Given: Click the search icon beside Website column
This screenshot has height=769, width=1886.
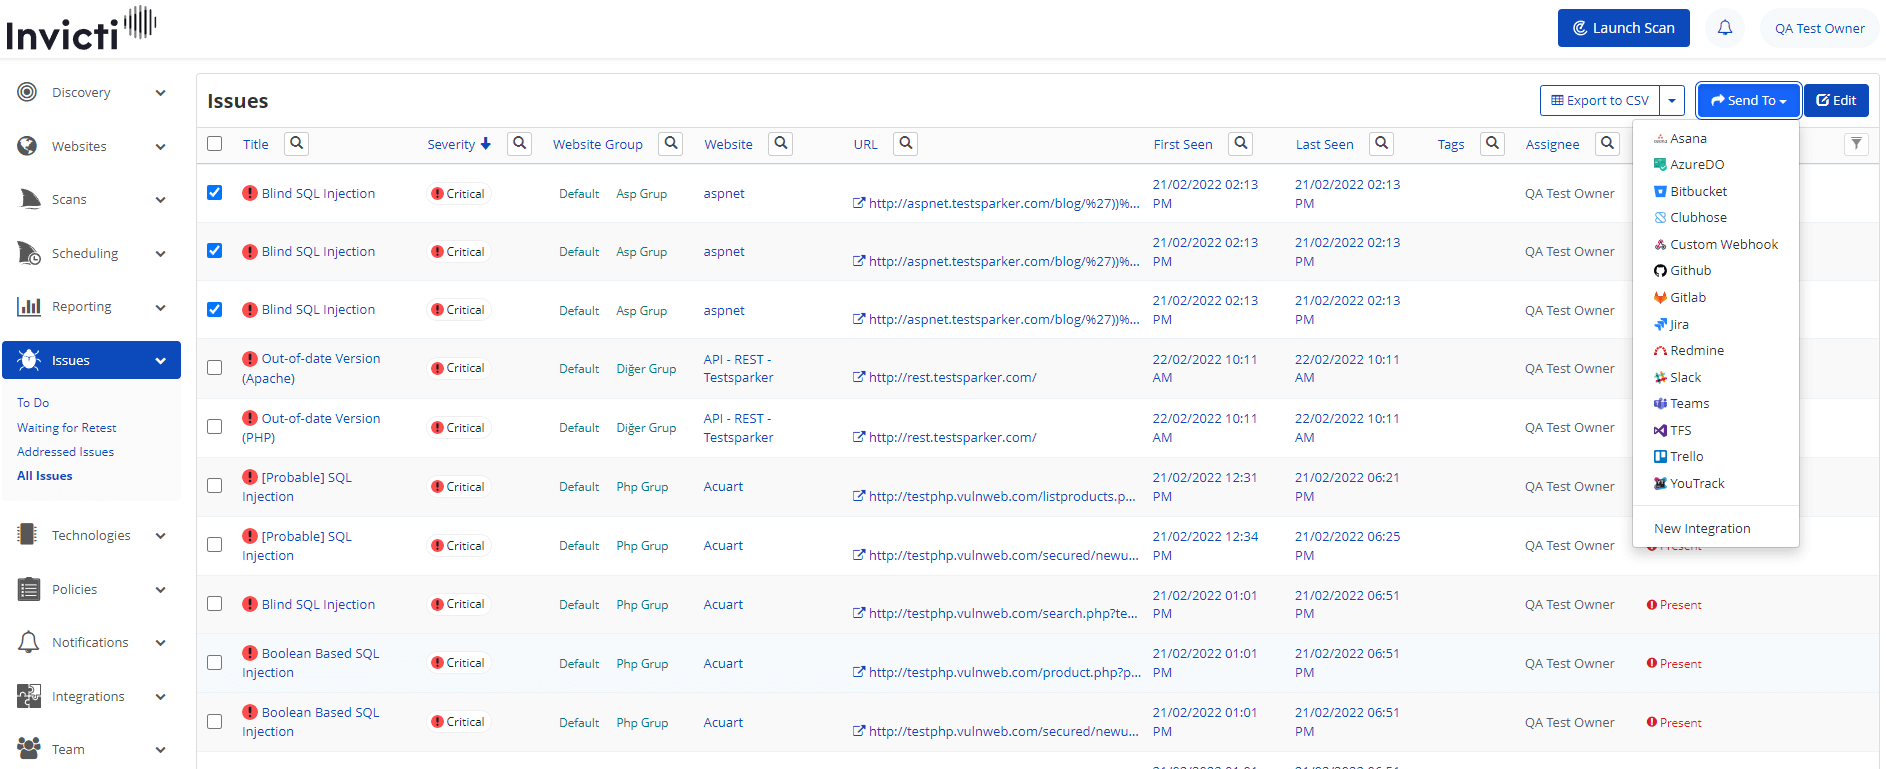Looking at the screenshot, I should pyautogui.click(x=781, y=143).
